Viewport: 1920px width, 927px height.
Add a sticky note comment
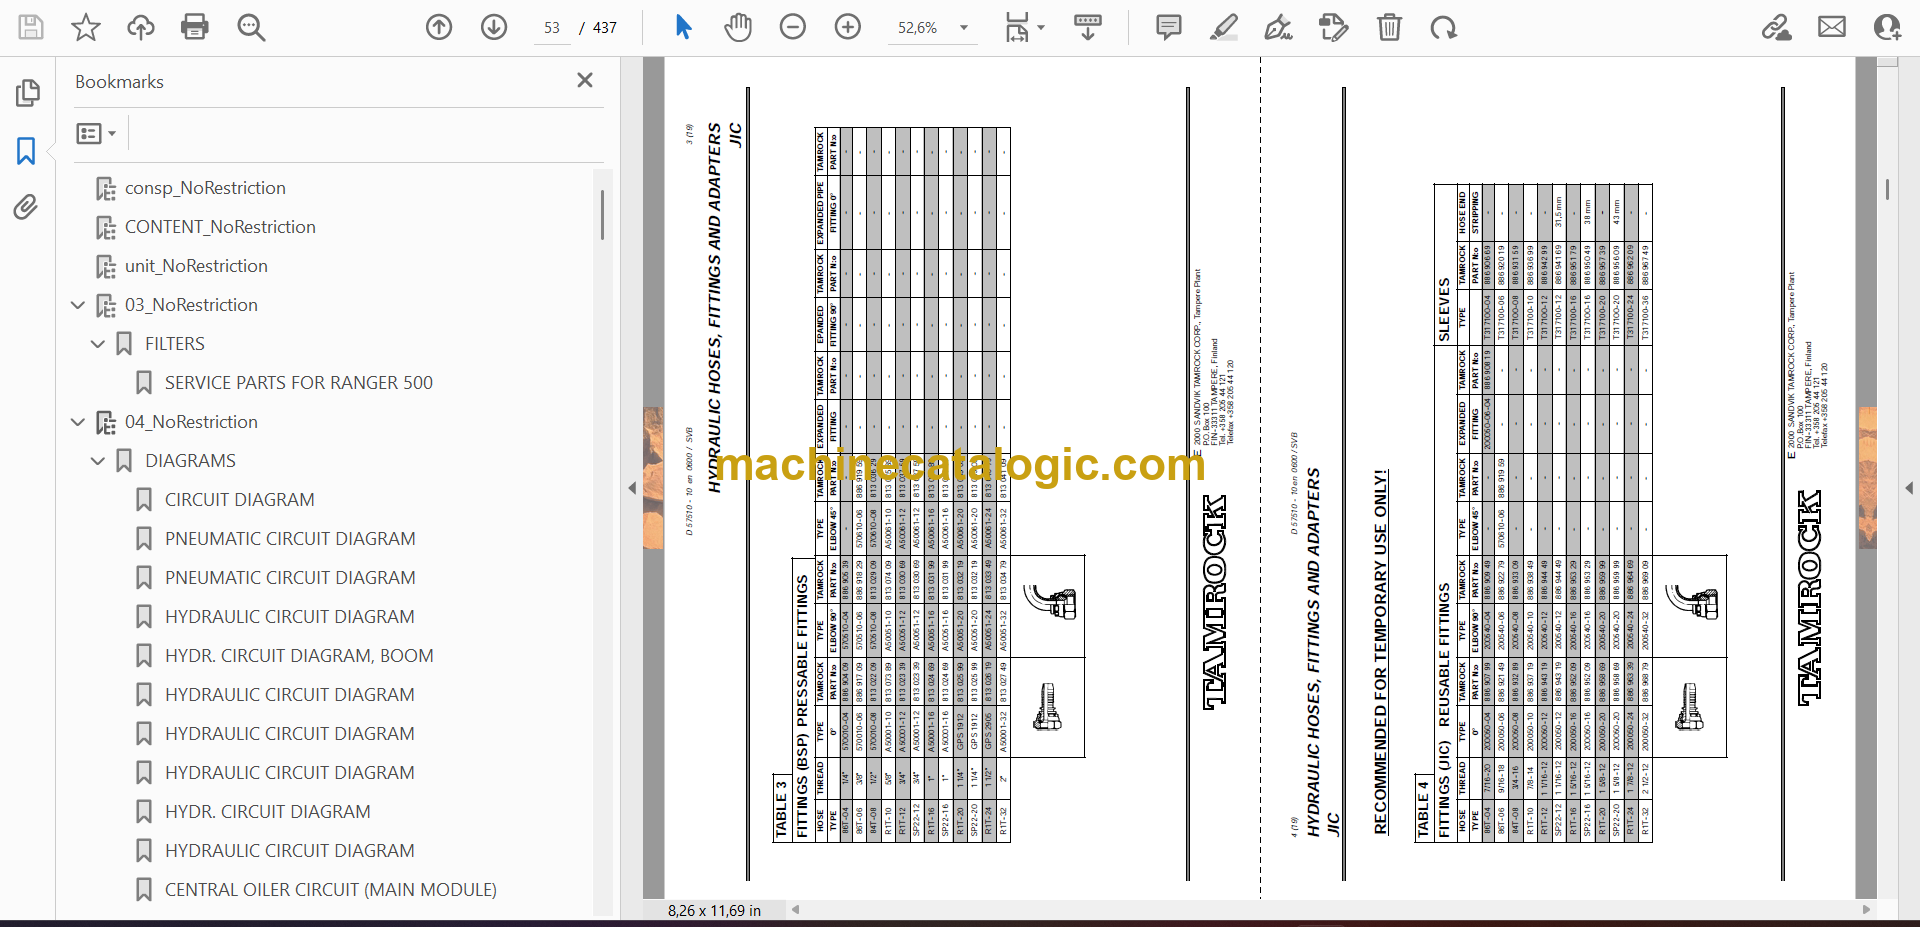(1168, 27)
